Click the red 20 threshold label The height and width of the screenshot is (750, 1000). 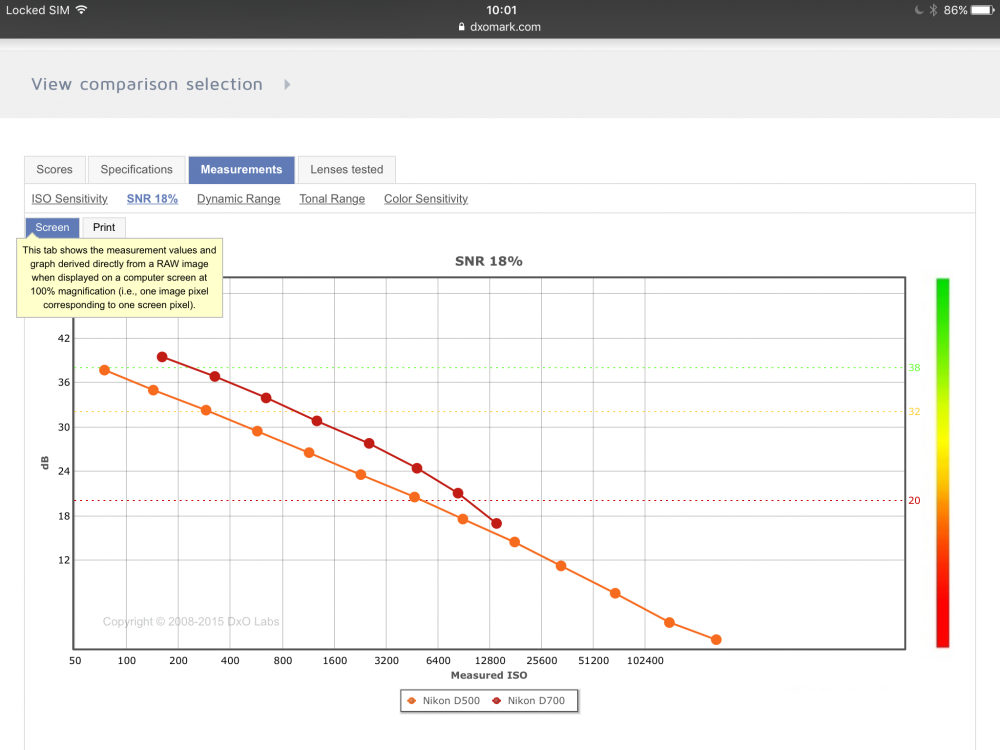tap(914, 501)
